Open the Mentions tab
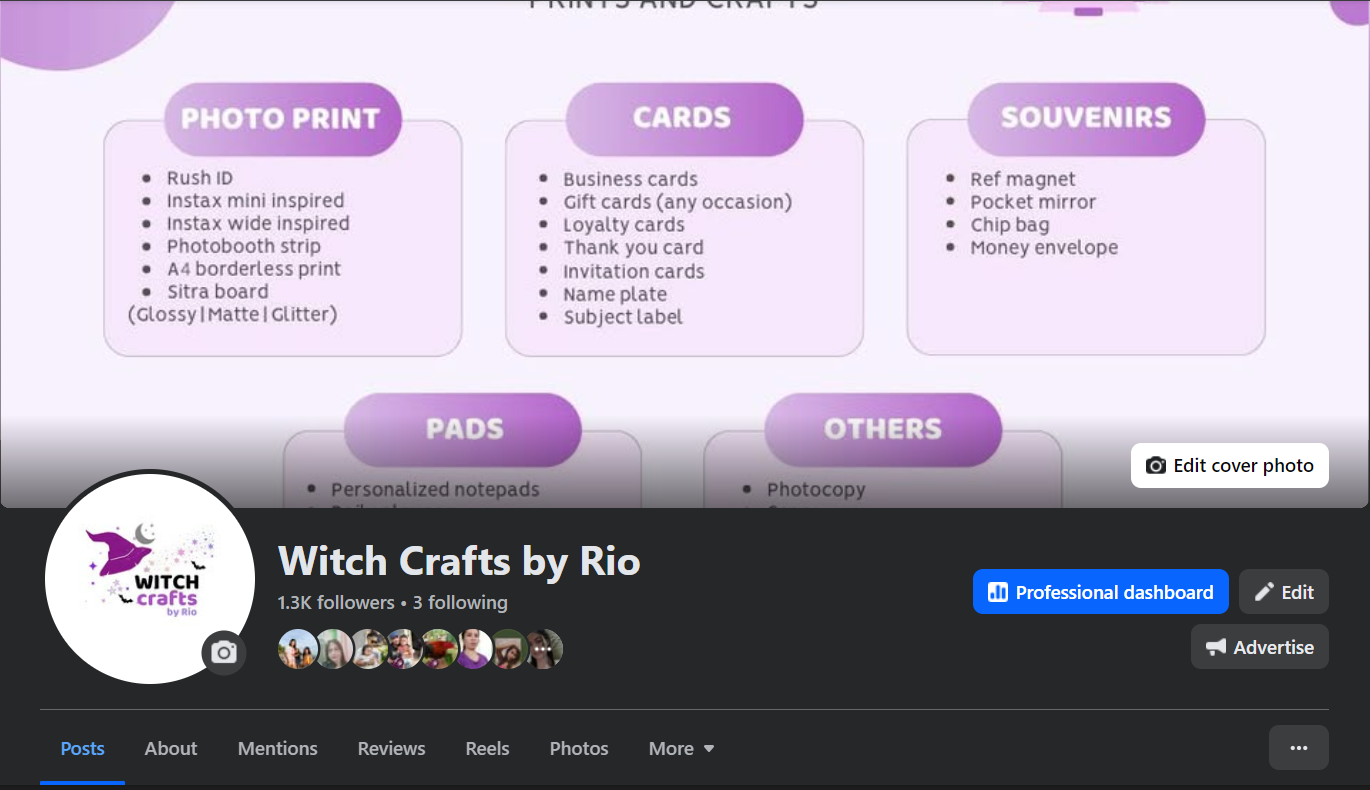 pyautogui.click(x=277, y=748)
